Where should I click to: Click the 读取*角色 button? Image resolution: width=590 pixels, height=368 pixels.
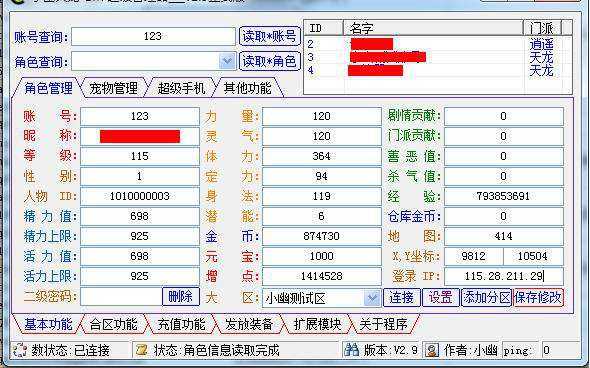pos(270,61)
